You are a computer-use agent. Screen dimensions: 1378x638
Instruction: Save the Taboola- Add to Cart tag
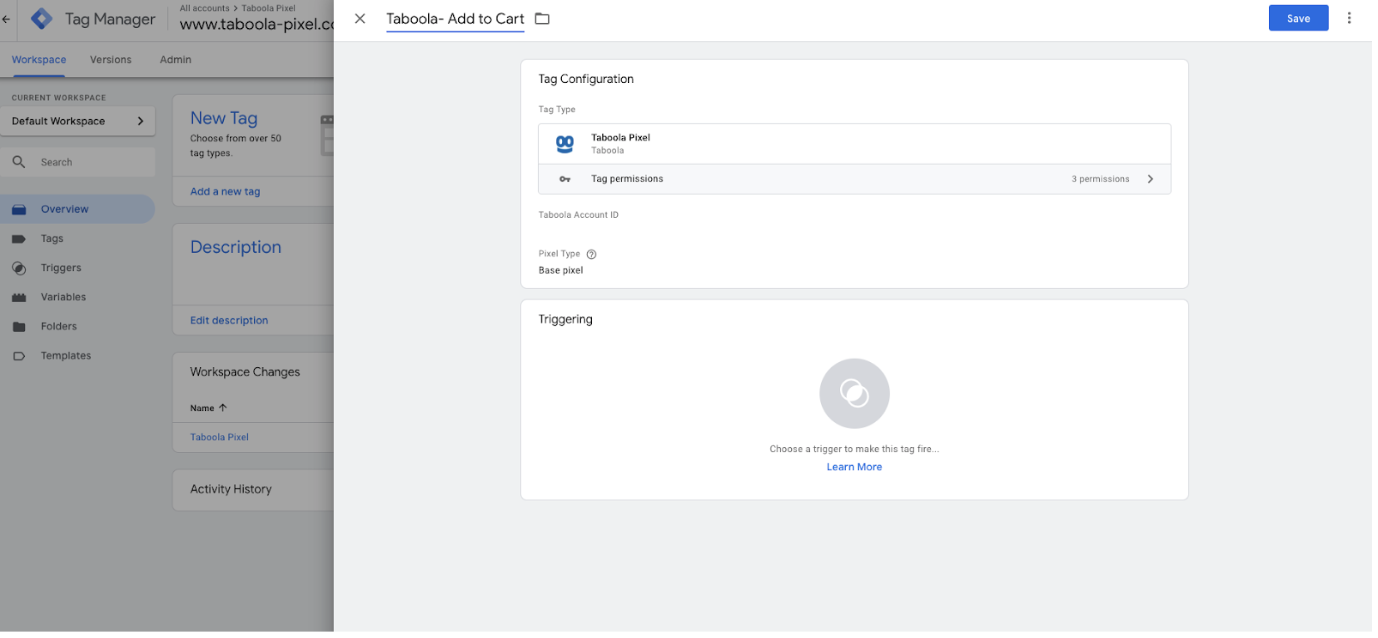pyautogui.click(x=1298, y=18)
